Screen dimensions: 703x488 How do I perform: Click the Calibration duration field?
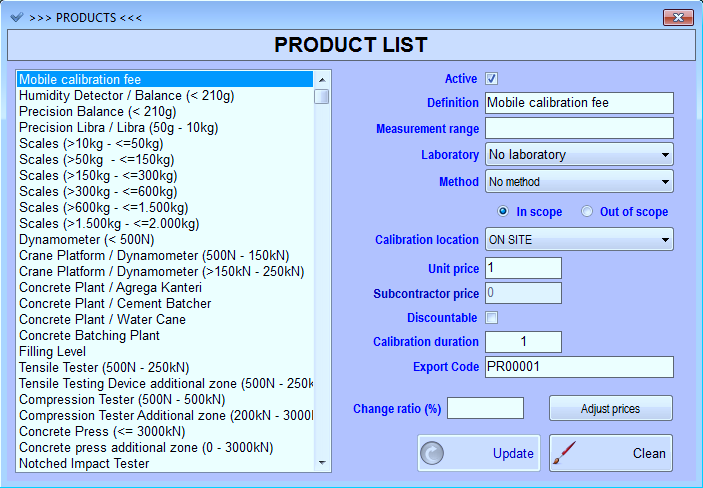(523, 342)
